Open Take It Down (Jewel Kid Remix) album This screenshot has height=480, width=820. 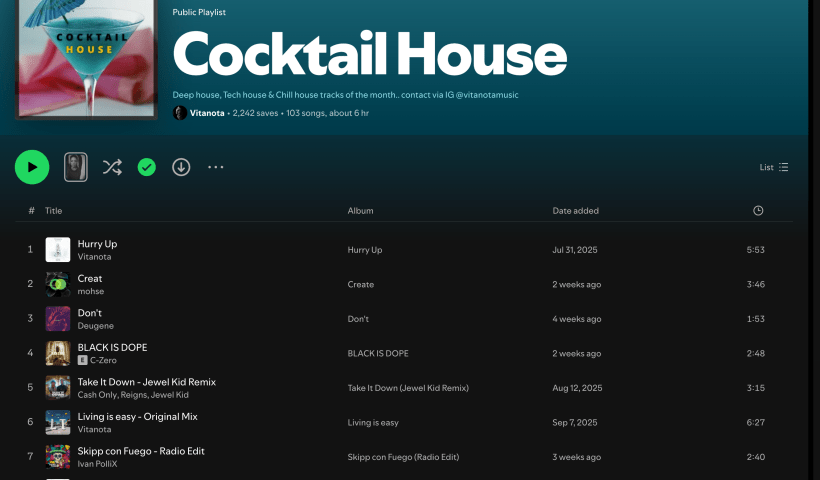(x=408, y=388)
